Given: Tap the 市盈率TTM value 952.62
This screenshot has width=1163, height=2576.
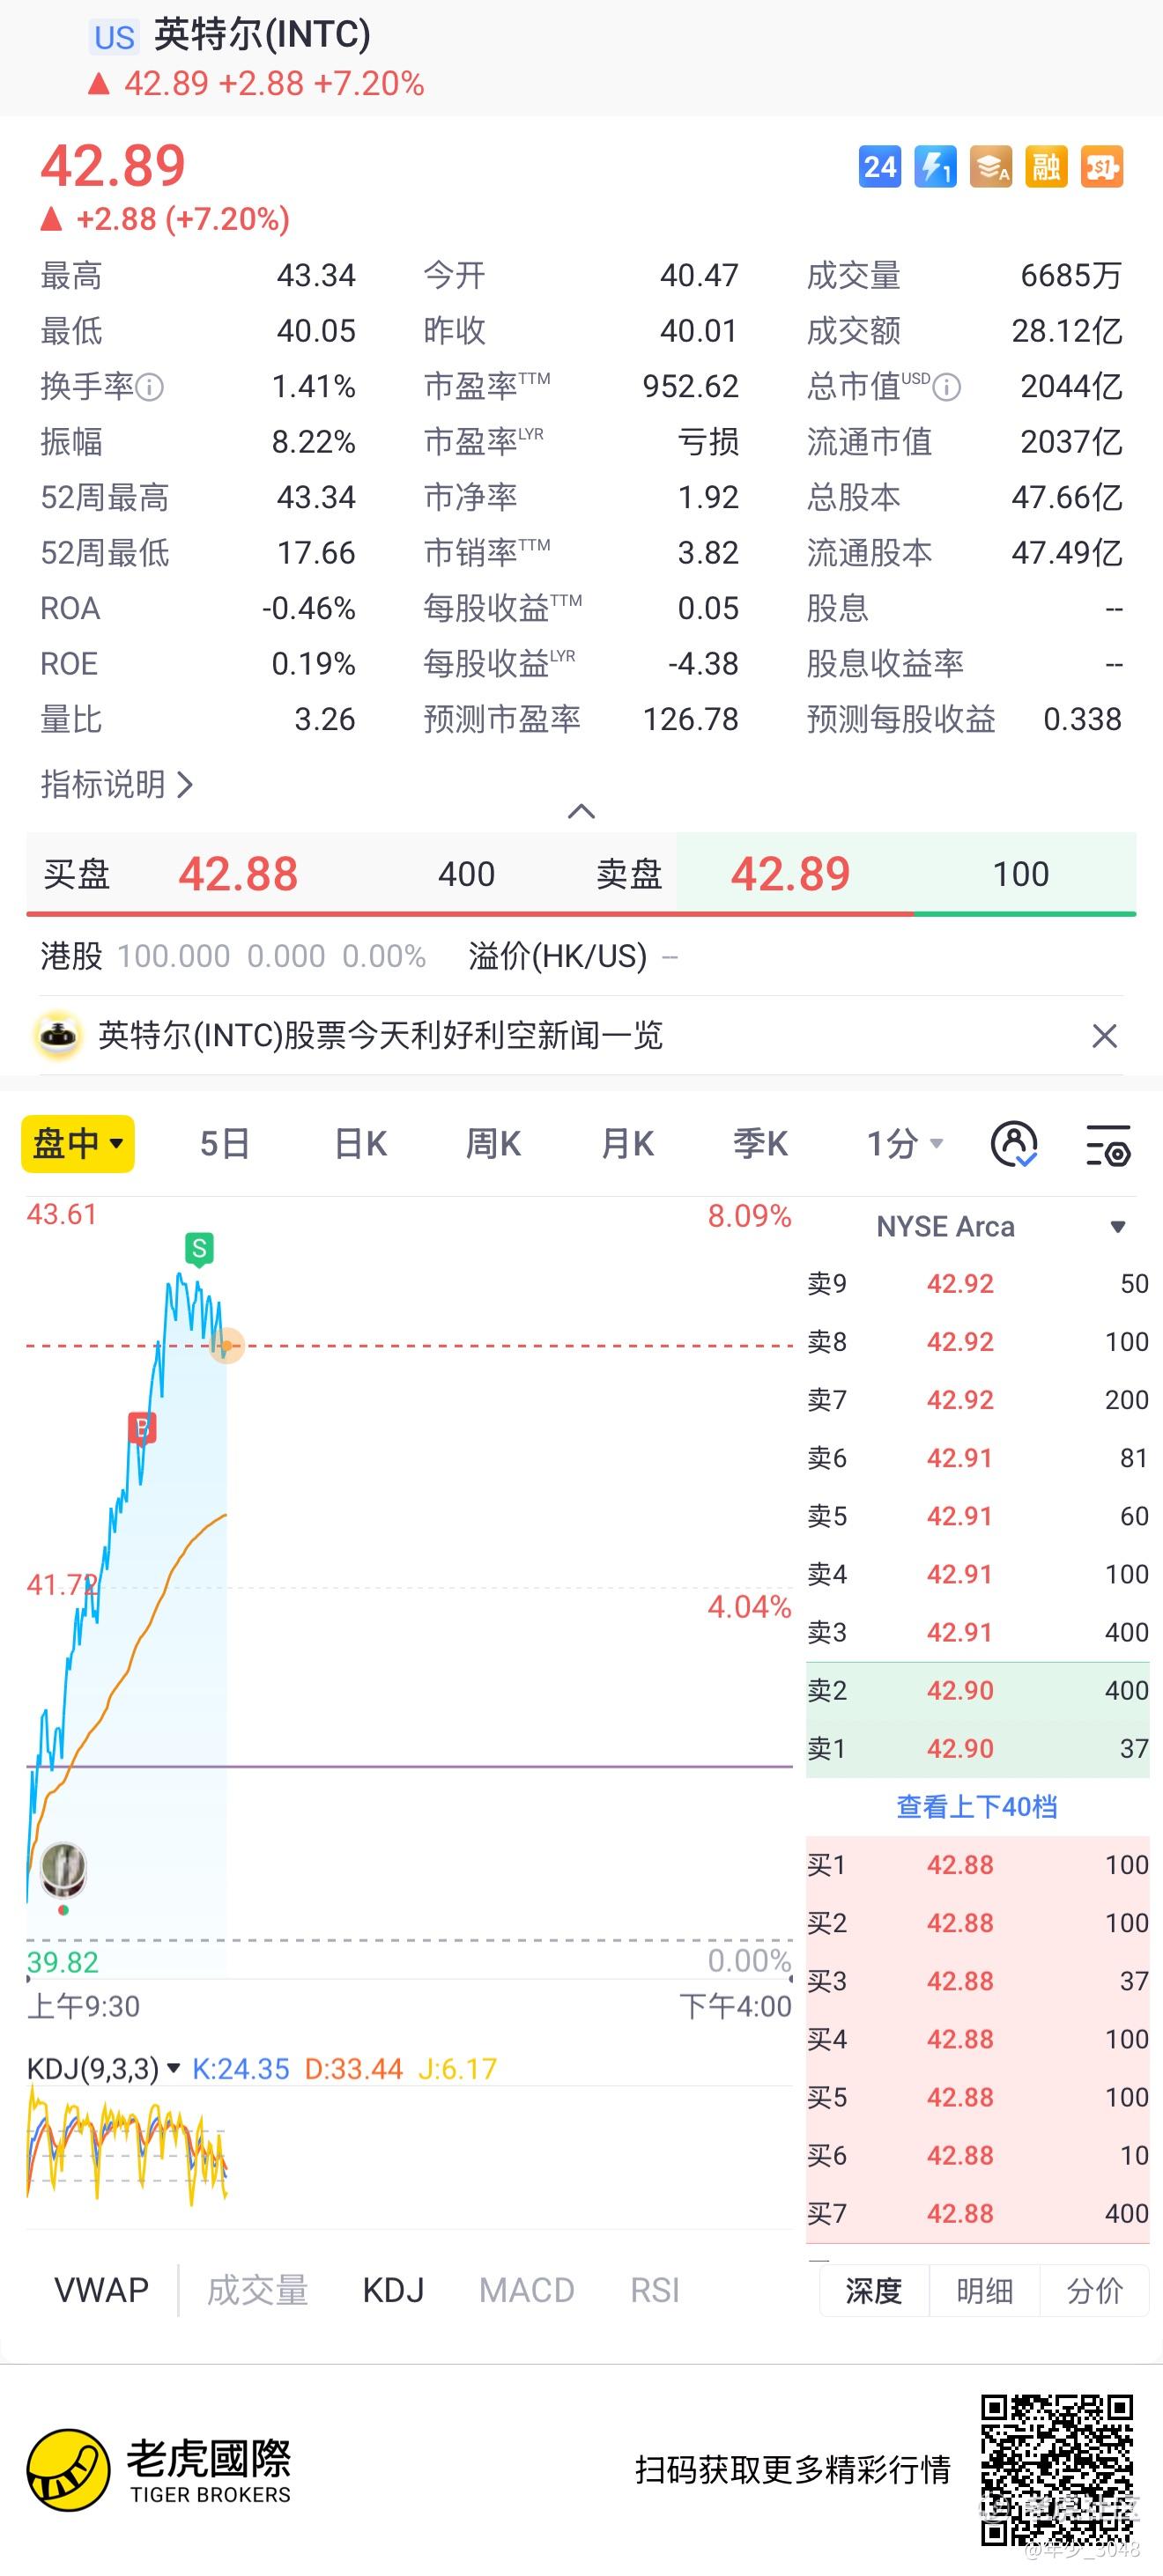Looking at the screenshot, I should pyautogui.click(x=690, y=387).
